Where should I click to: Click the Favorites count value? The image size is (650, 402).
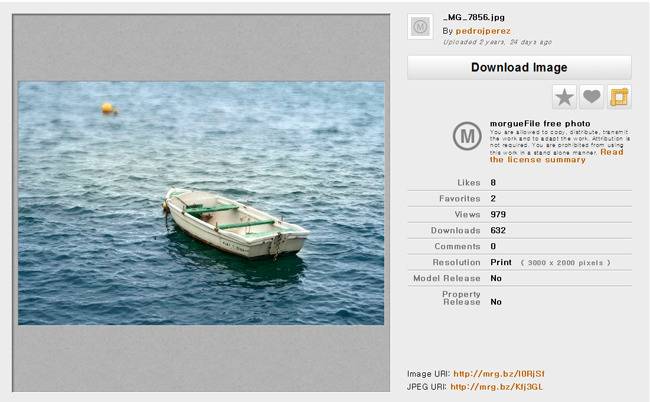point(493,198)
